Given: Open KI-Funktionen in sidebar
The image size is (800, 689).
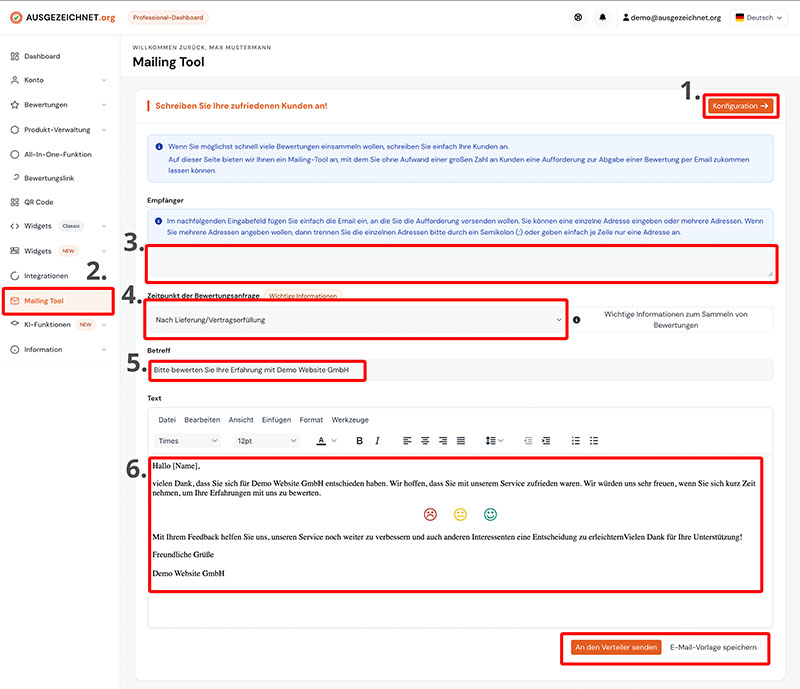Looking at the screenshot, I should click(47, 325).
